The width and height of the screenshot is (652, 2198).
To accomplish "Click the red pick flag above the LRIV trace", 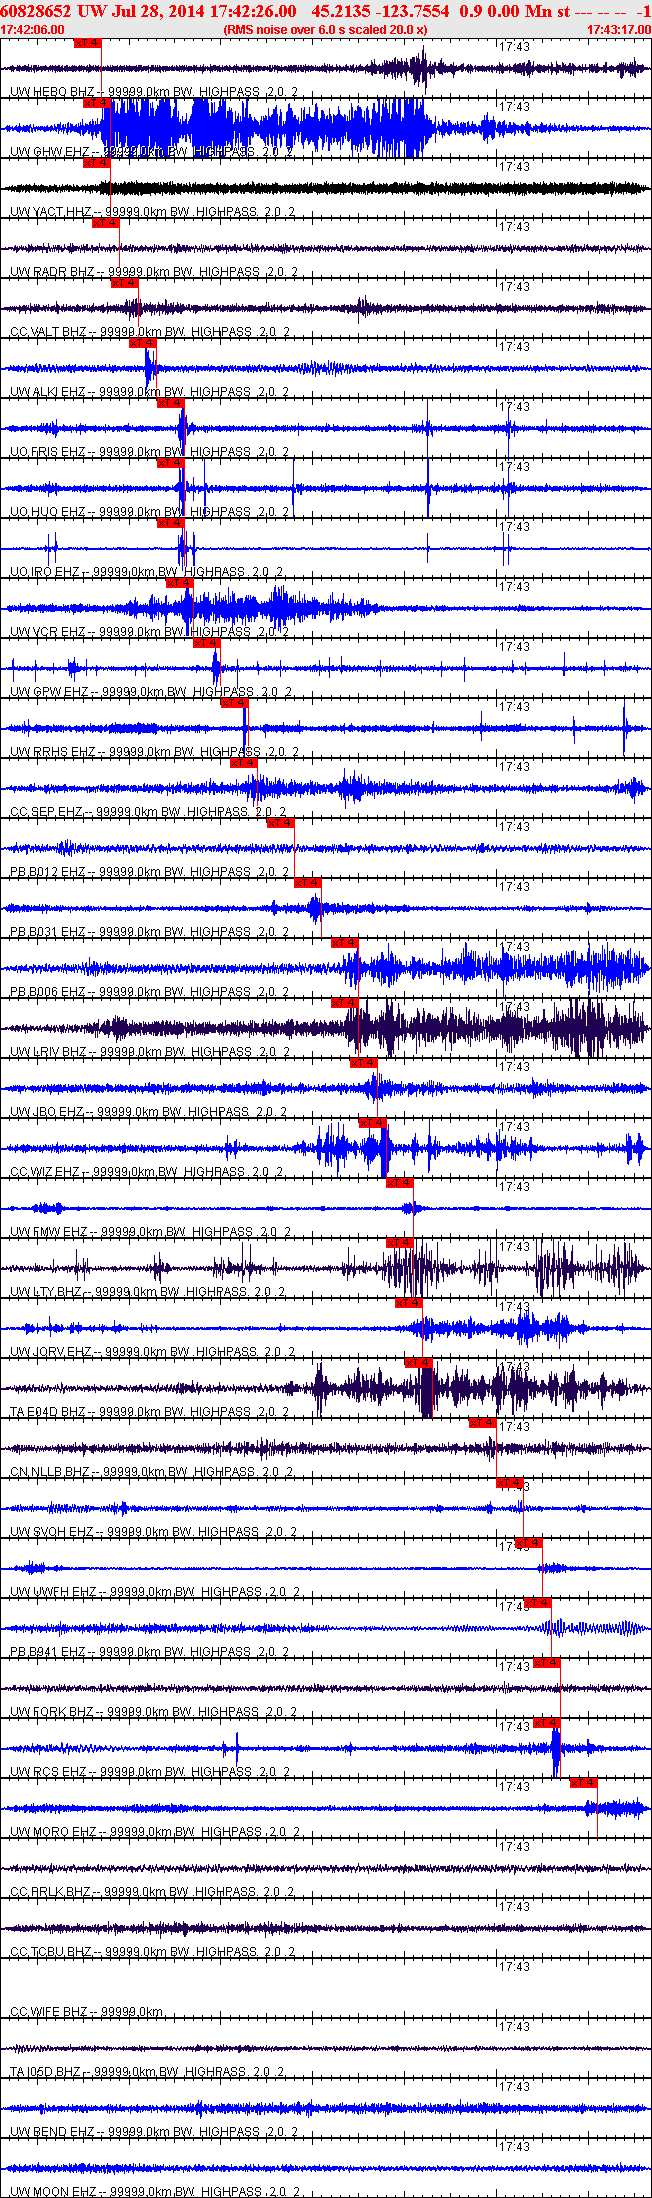I will click(x=344, y=1003).
